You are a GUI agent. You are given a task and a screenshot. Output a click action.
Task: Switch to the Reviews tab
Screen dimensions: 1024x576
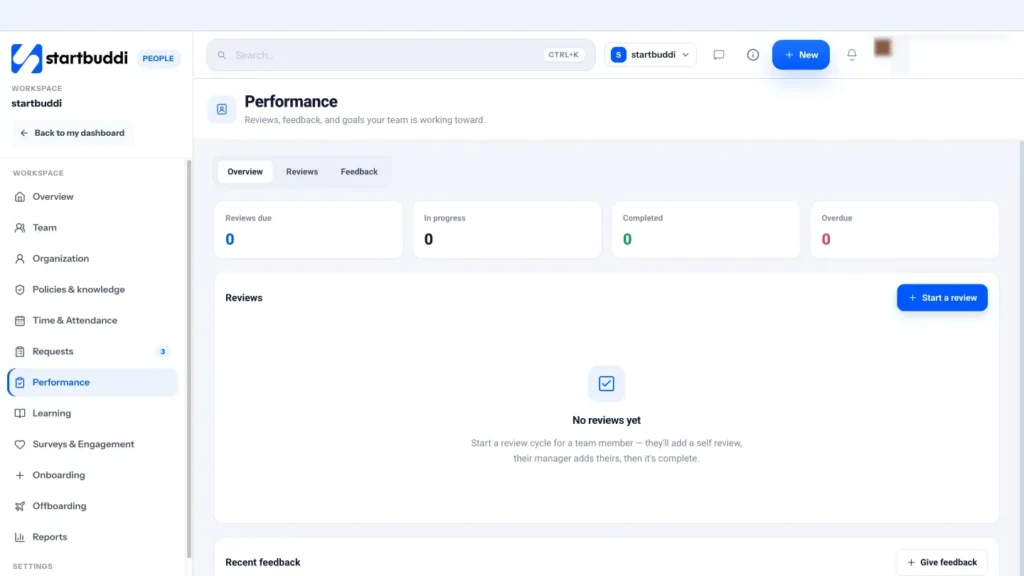coord(302,172)
